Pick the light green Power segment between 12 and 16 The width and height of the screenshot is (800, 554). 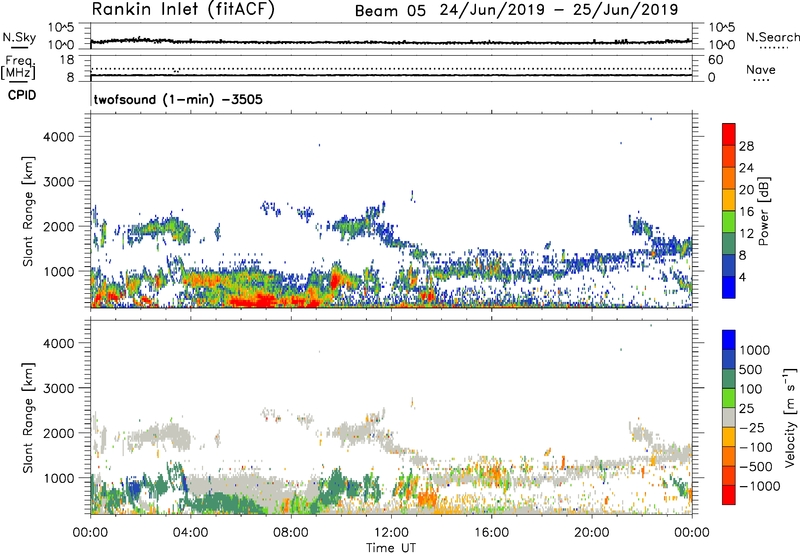coord(729,222)
